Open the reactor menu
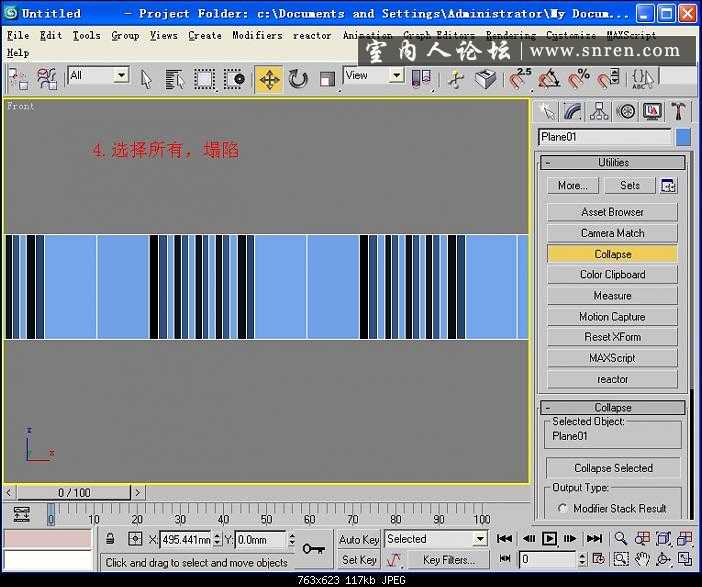 (312, 35)
